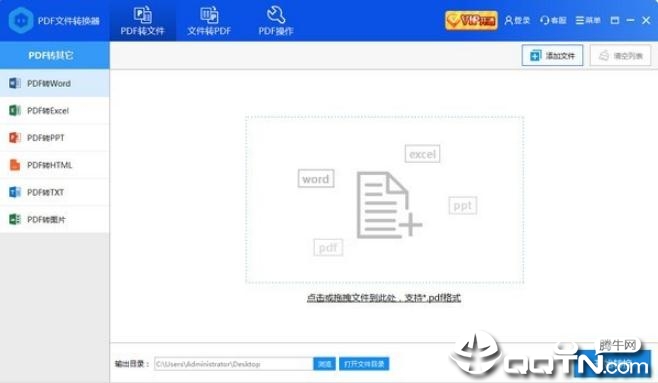This screenshot has width=658, height=383.
Task: Select the PDF转TXT sidebar option
Action: [55, 192]
